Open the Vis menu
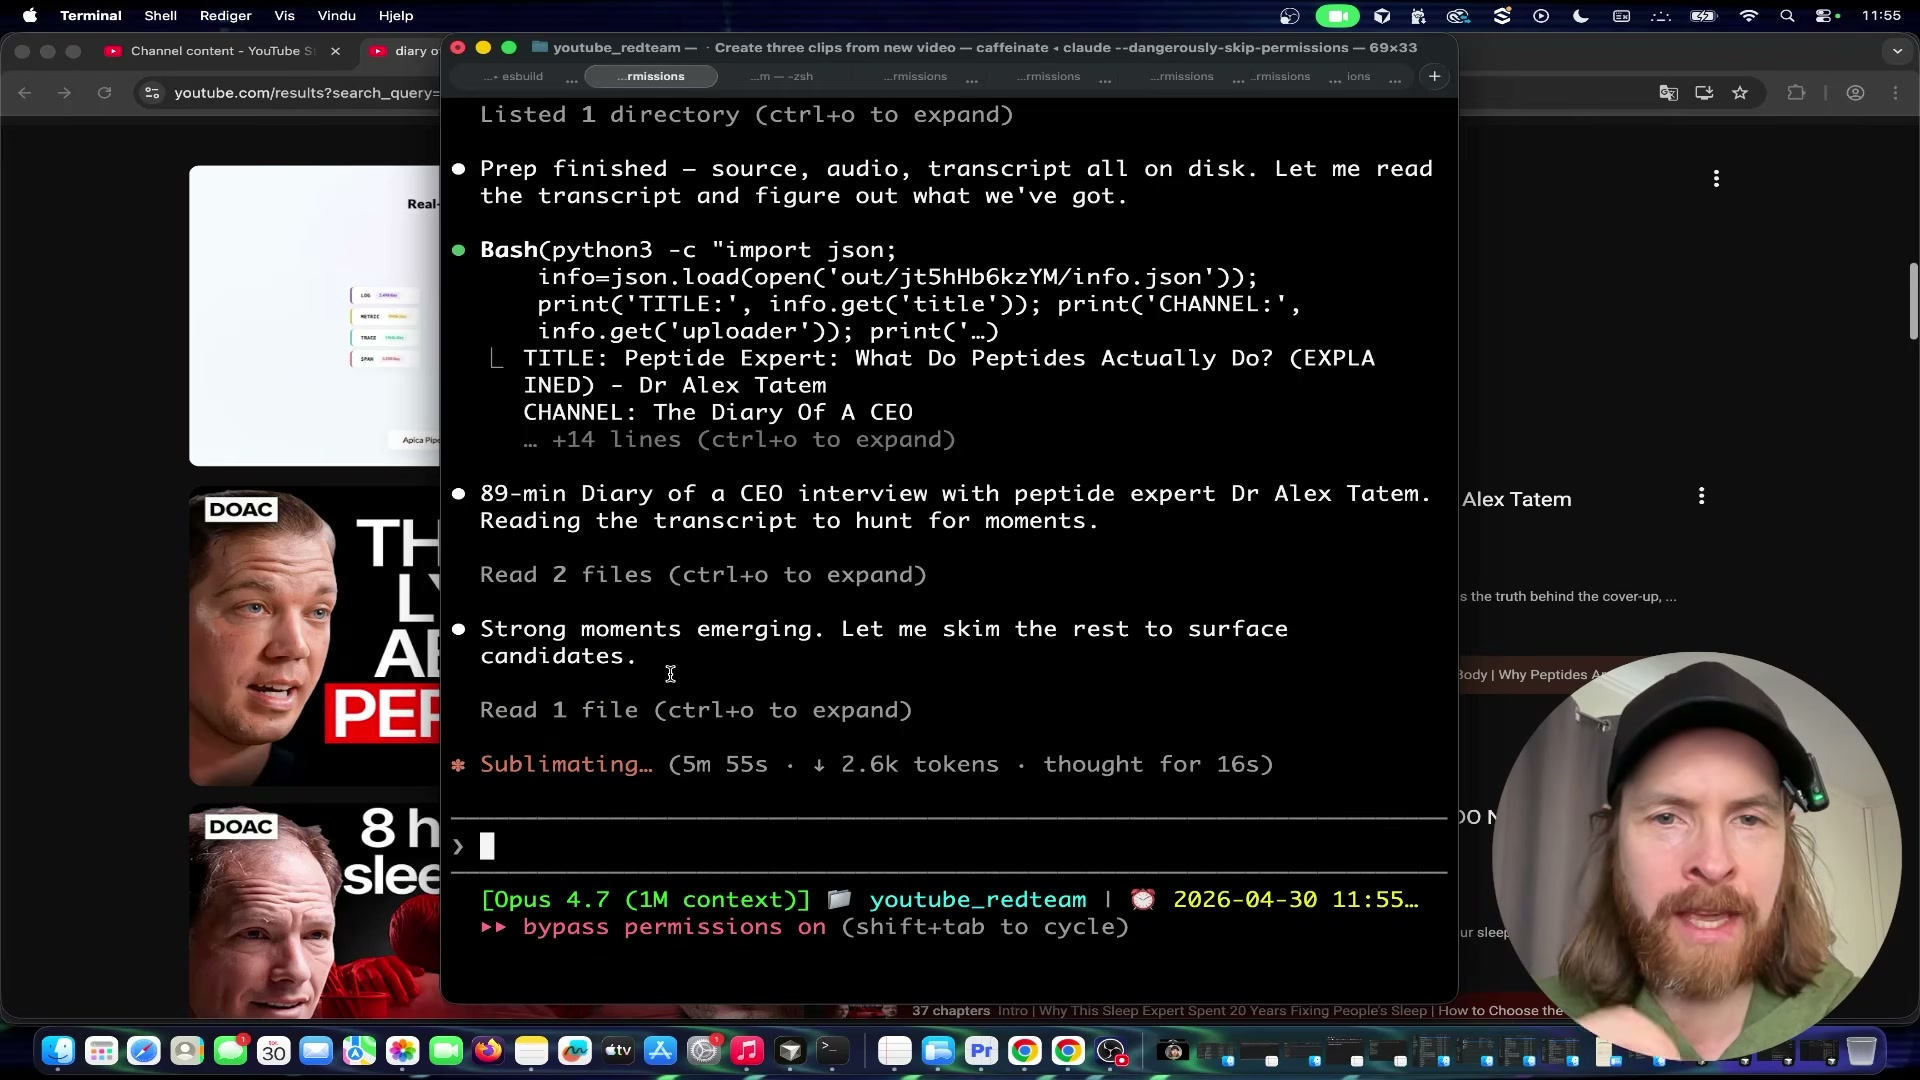 point(284,16)
